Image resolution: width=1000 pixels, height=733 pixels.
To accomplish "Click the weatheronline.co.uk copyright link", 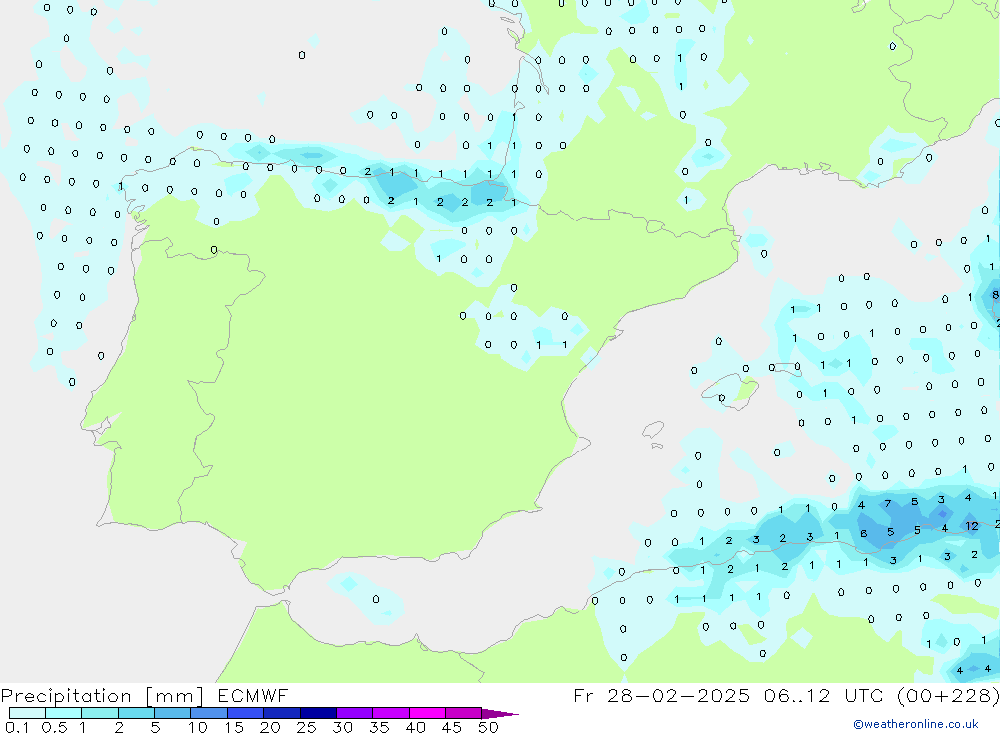I will coord(916,724).
